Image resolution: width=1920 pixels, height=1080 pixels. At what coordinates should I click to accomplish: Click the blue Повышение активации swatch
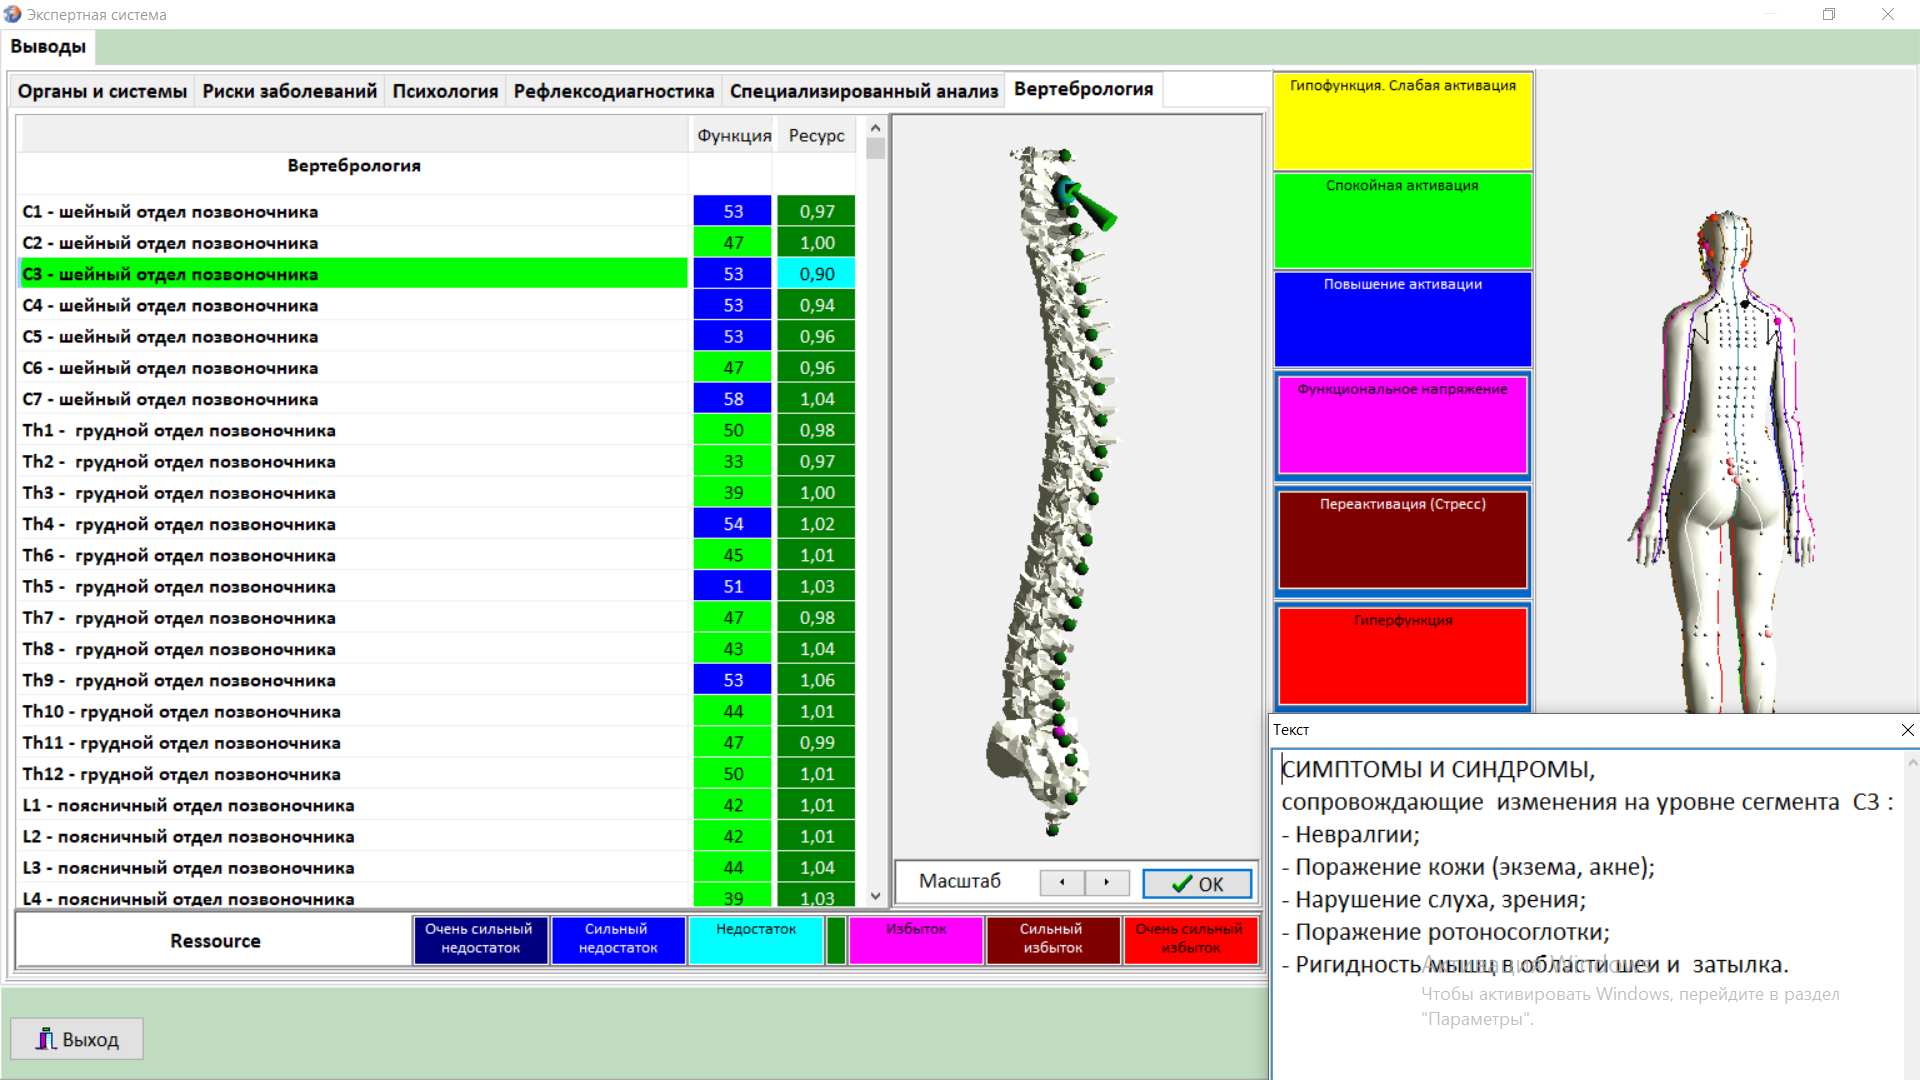coord(1403,319)
